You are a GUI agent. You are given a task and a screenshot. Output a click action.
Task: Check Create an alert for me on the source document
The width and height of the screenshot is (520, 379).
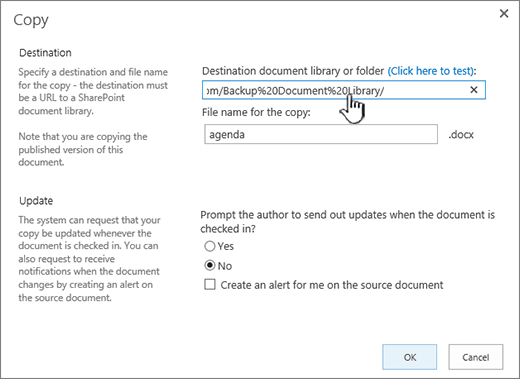point(210,285)
